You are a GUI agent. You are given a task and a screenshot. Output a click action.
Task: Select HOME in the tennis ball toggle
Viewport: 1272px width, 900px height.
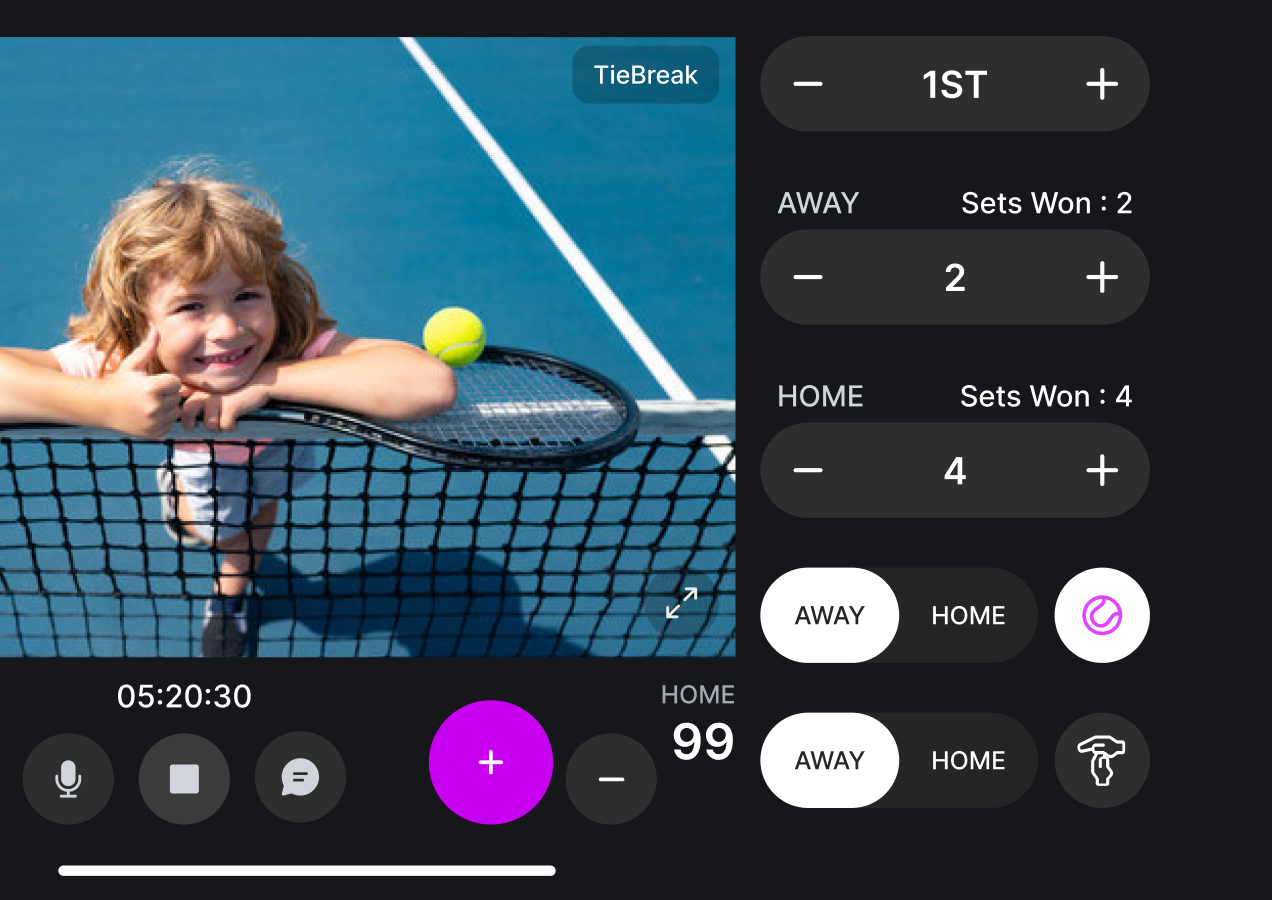point(968,615)
